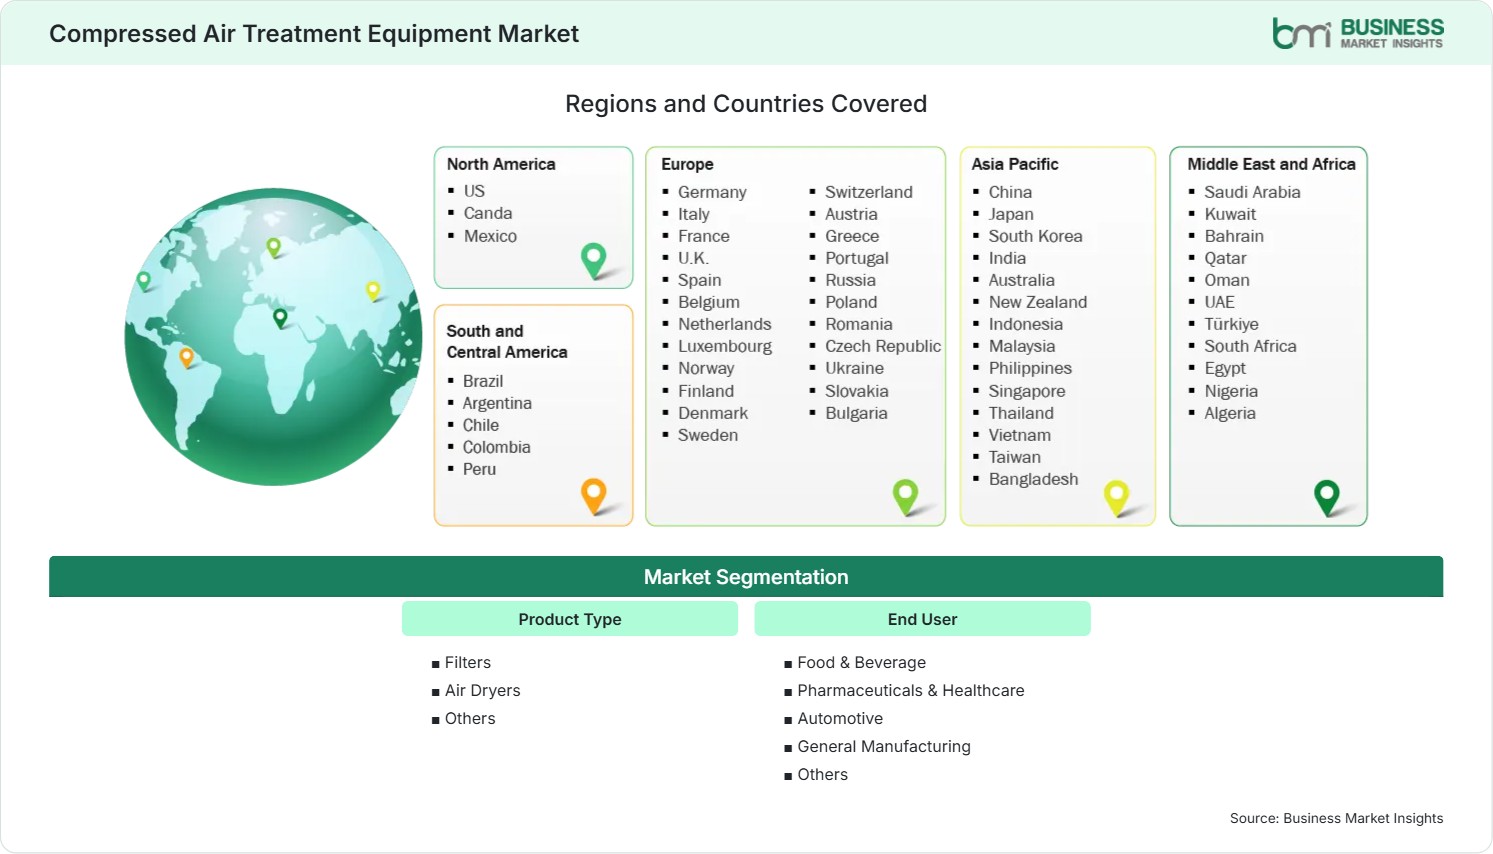The width and height of the screenshot is (1493, 854).
Task: Click Algeria in the Middle East list
Action: (1230, 413)
